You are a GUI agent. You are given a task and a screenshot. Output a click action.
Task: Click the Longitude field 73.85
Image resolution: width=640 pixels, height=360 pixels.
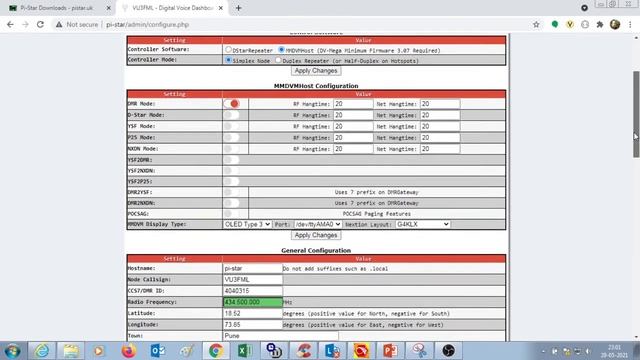tap(253, 324)
